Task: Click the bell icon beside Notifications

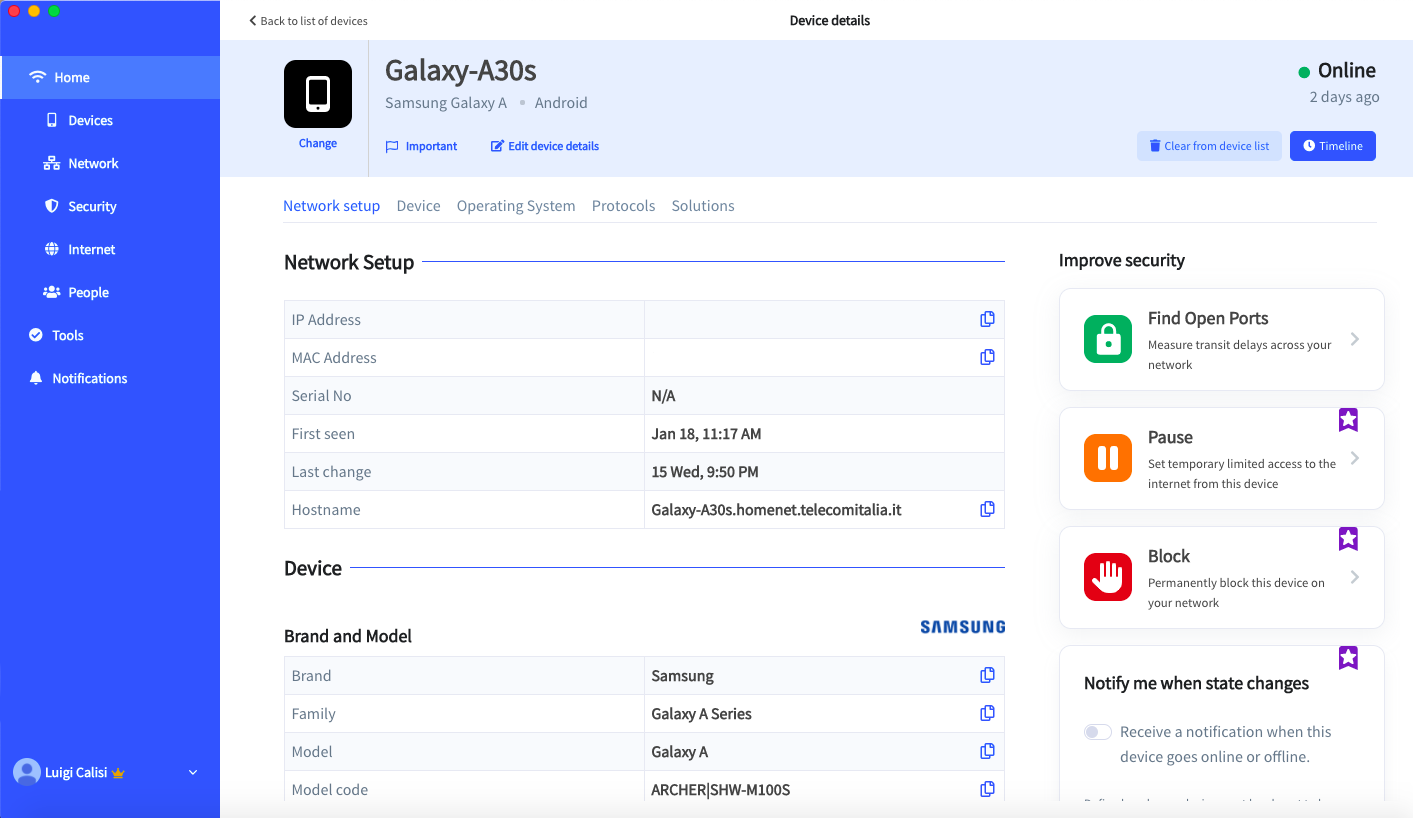Action: (x=36, y=378)
